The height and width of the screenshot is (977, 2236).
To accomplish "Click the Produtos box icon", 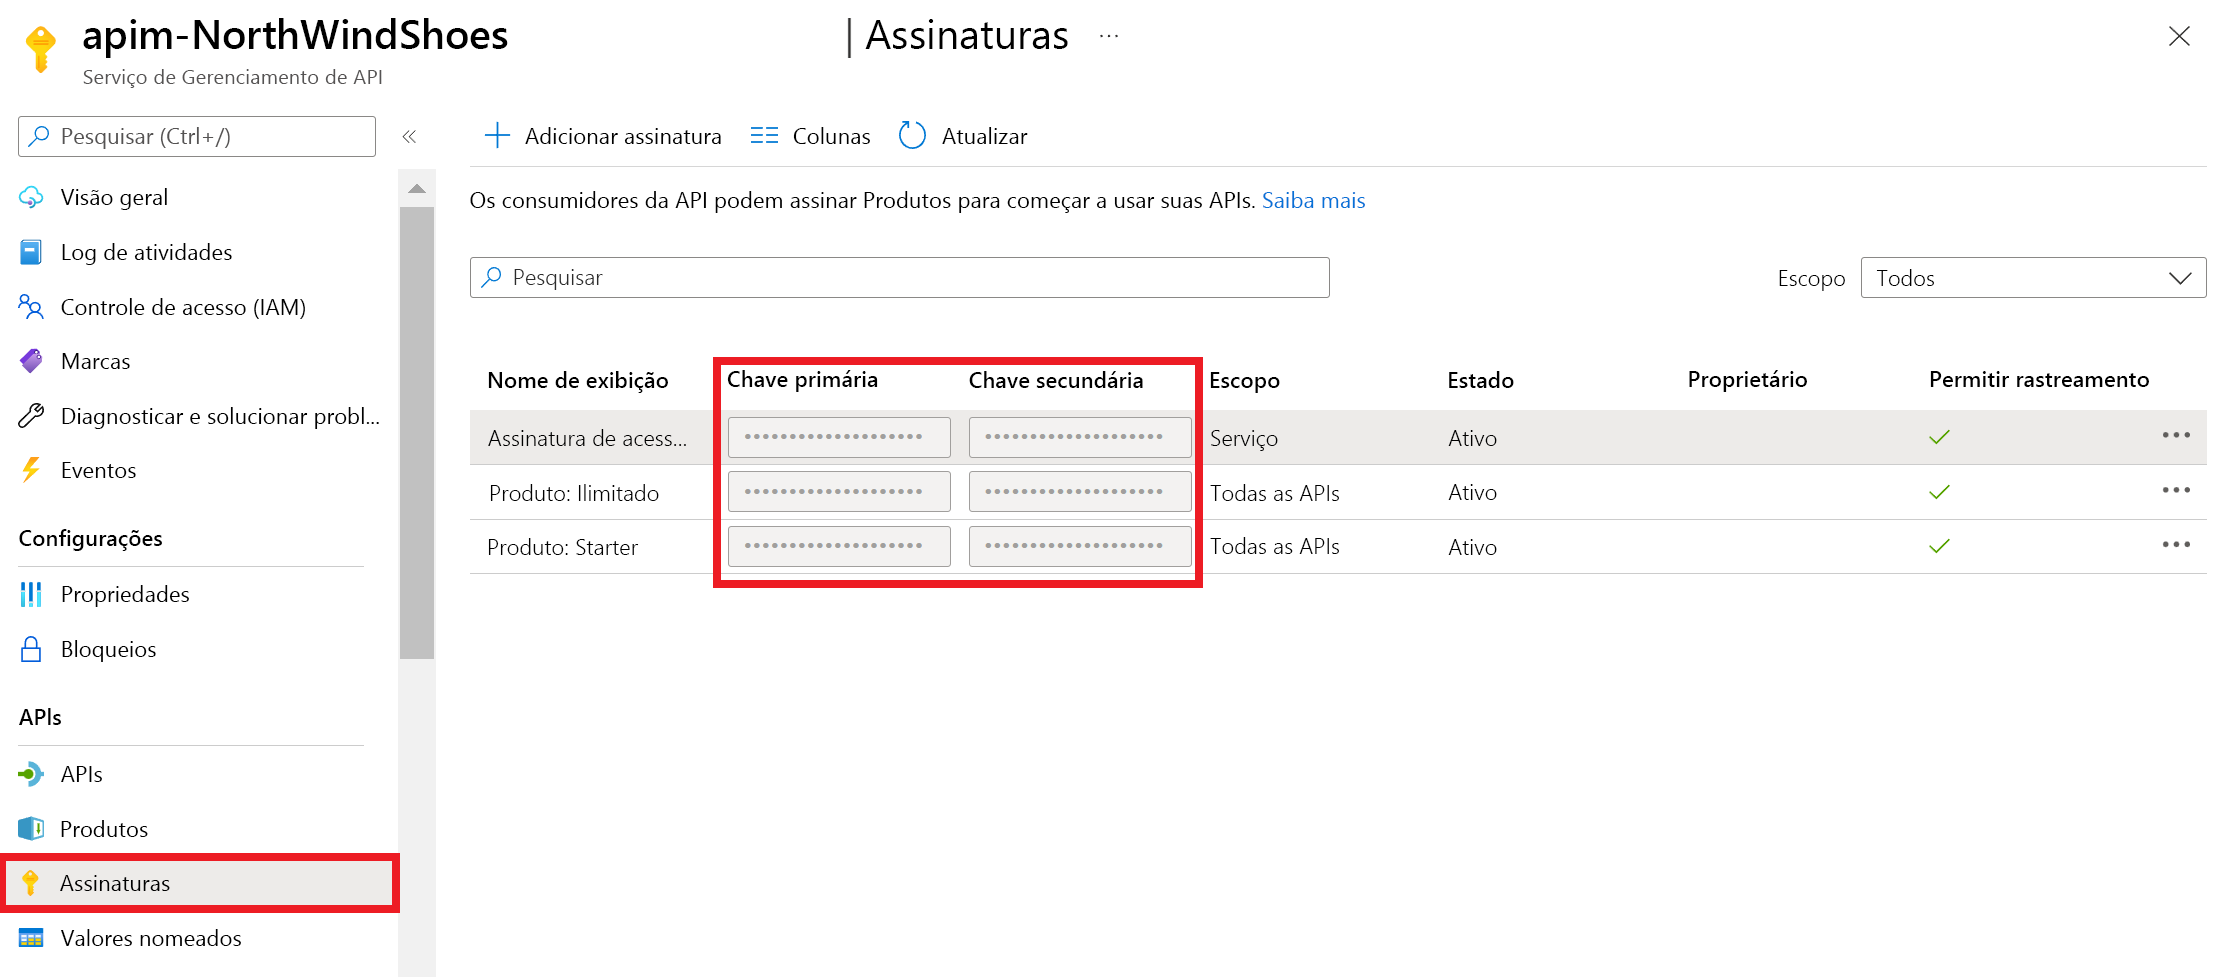I will pyautogui.click(x=31, y=828).
